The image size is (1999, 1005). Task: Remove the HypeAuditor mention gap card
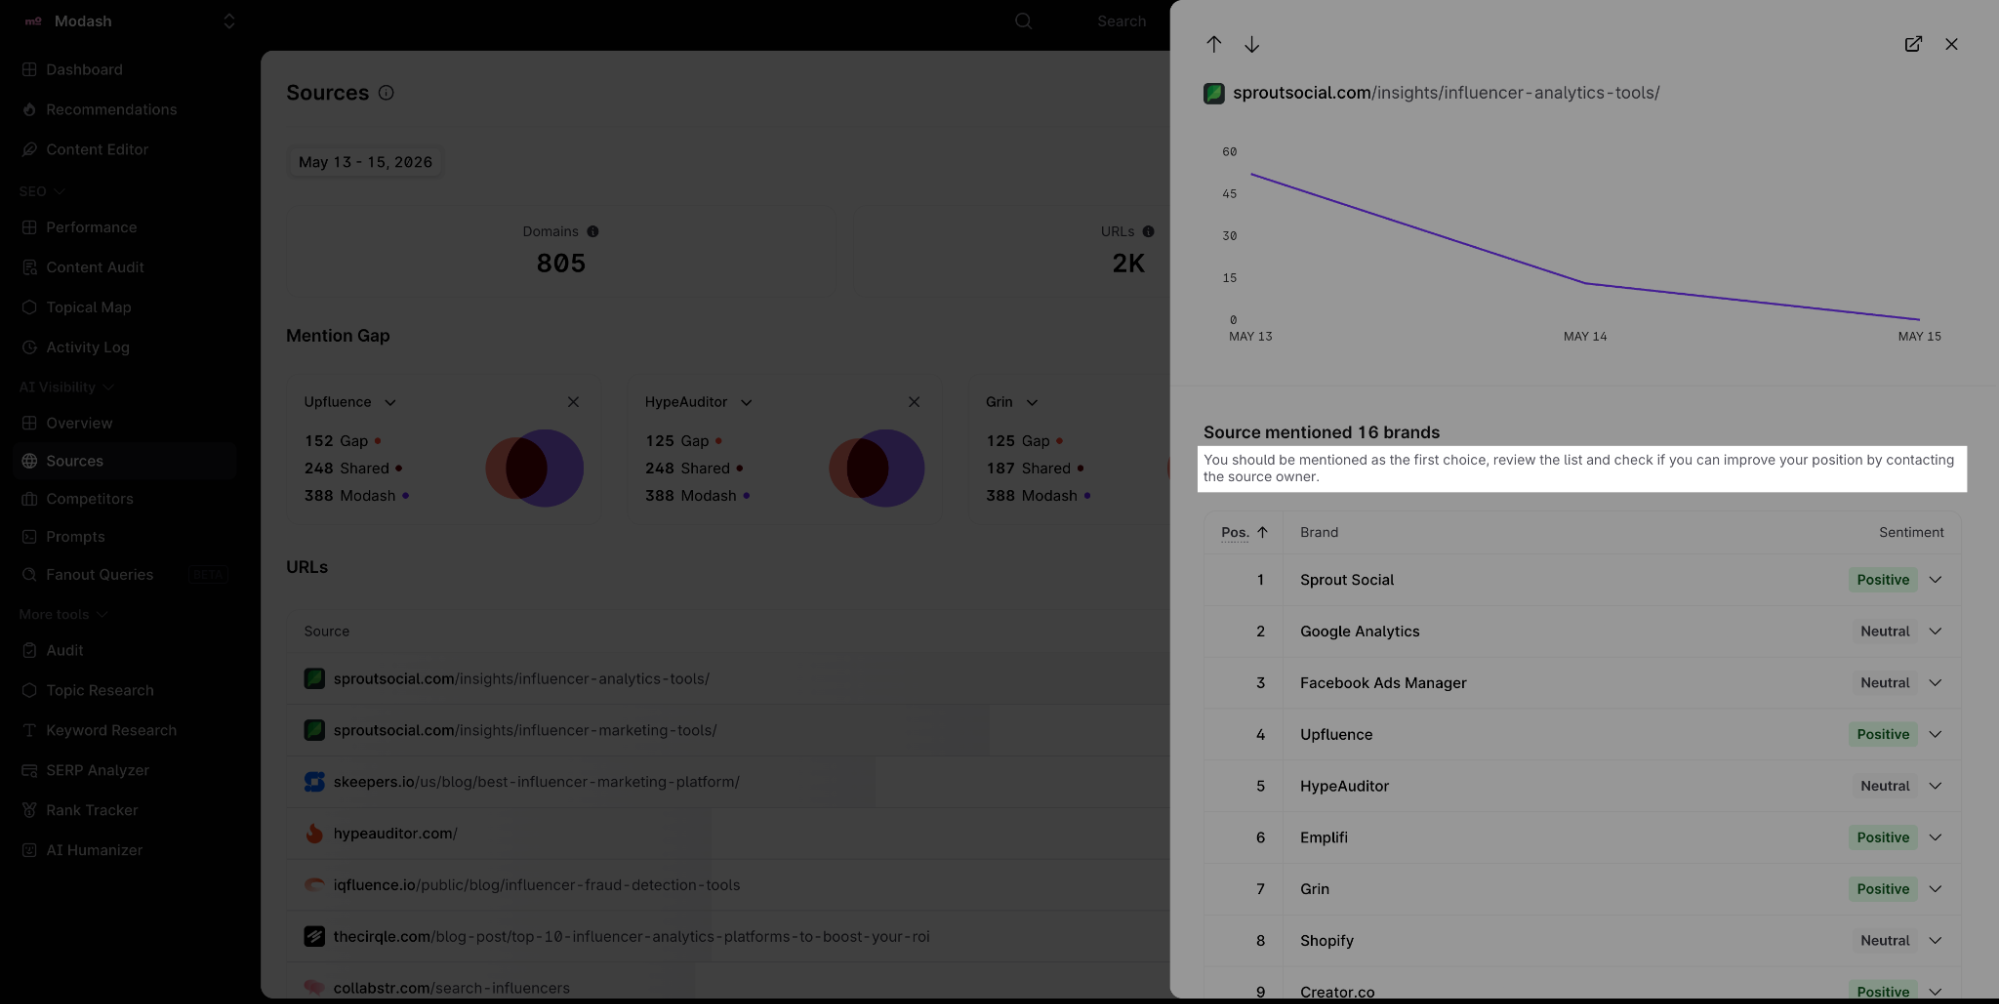point(913,402)
